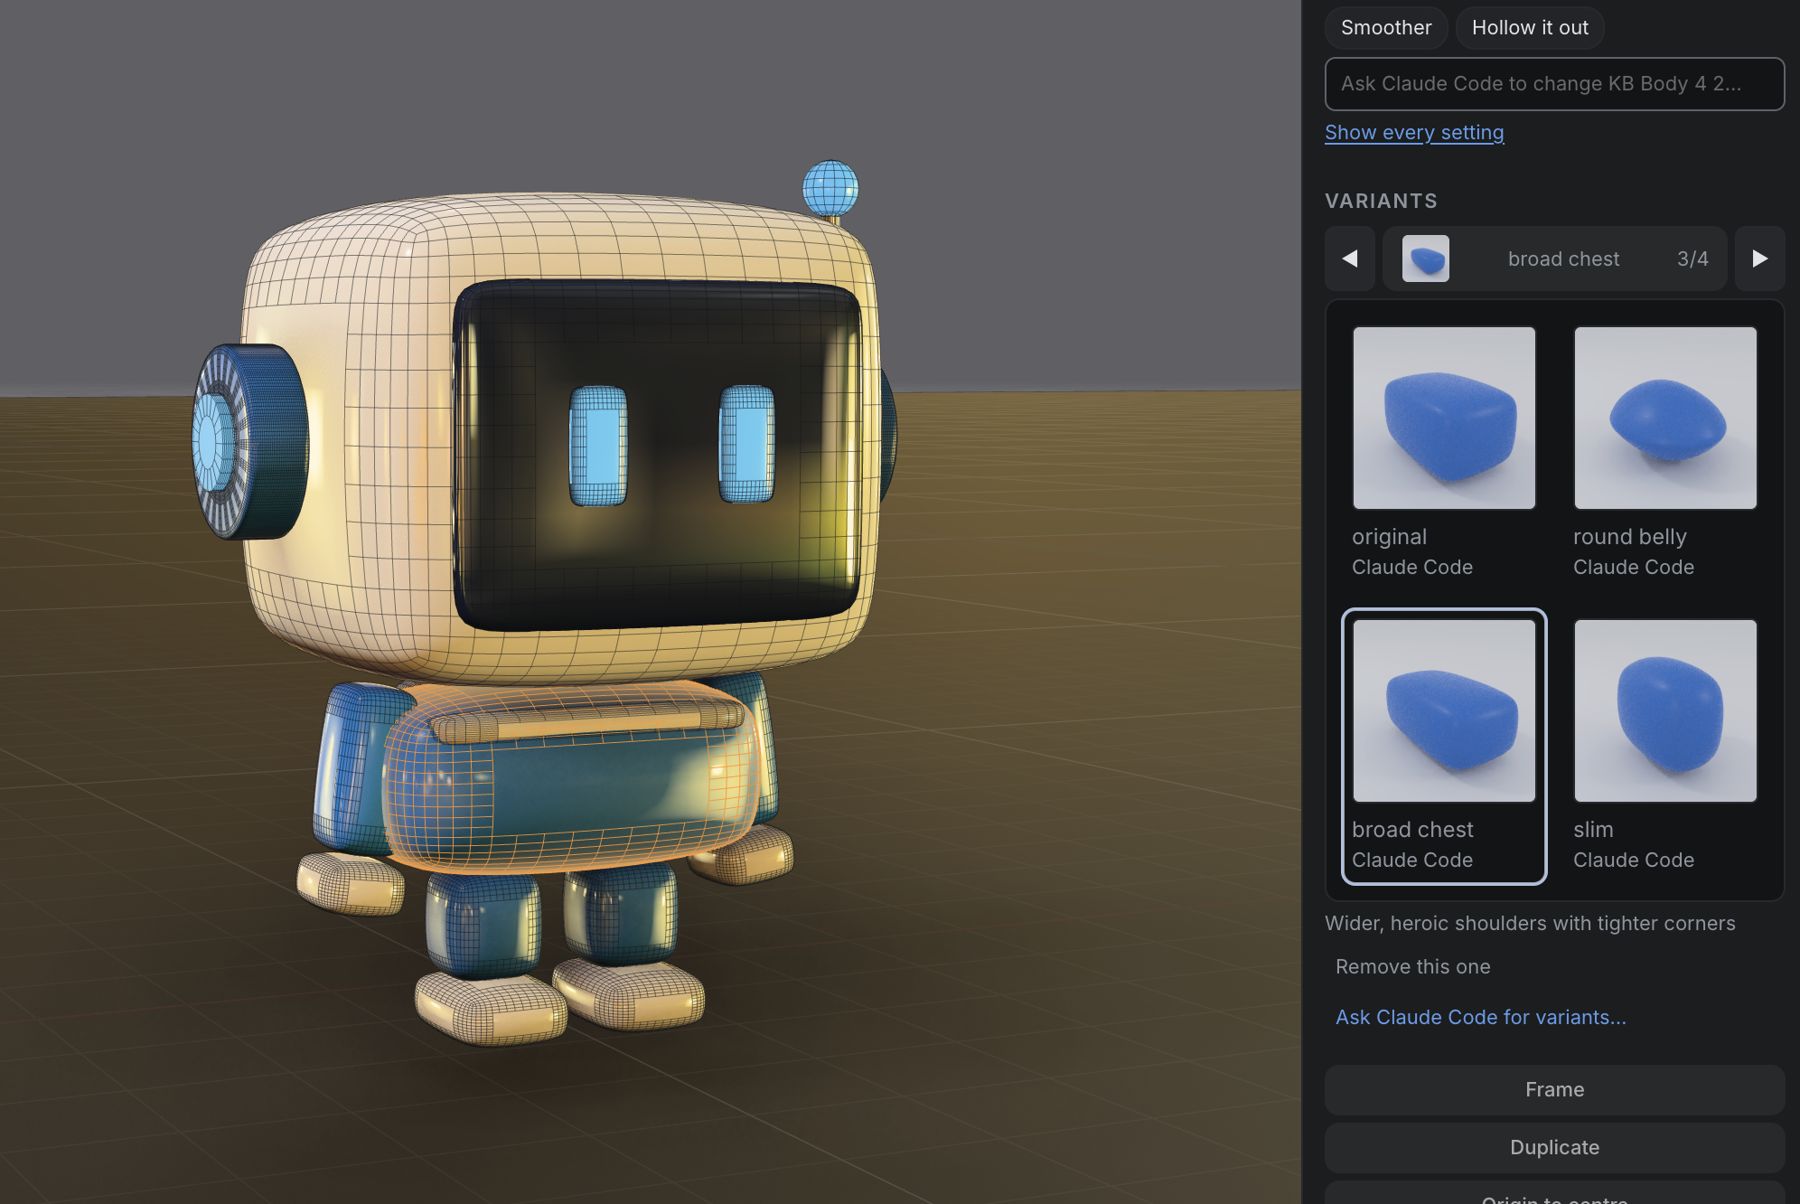Click the Smoother suggestion chip
This screenshot has height=1204, width=1800.
[1386, 27]
